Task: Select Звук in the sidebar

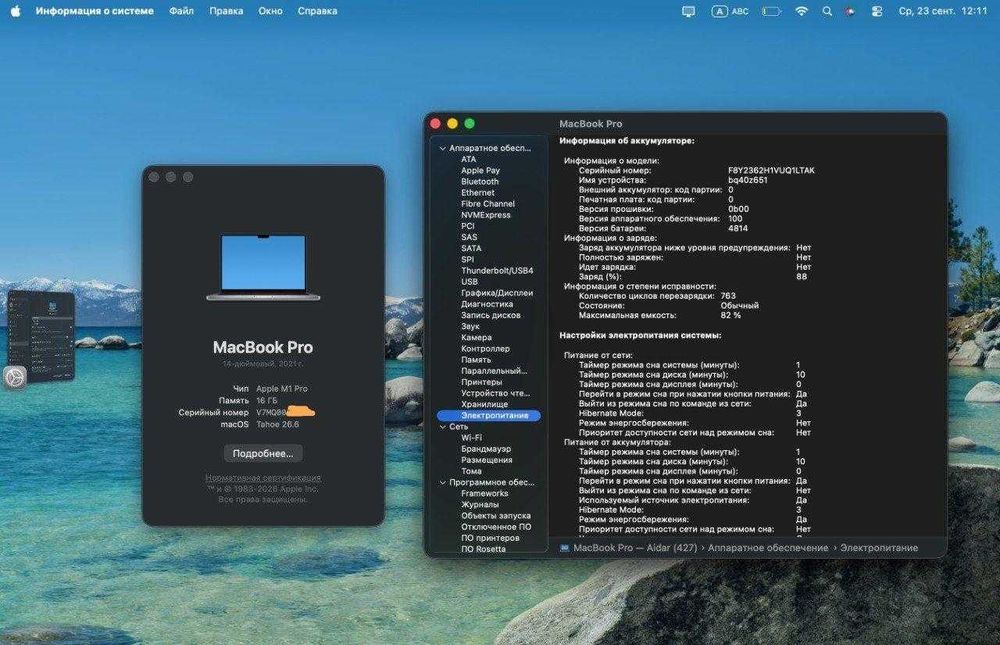Action: pos(470,326)
